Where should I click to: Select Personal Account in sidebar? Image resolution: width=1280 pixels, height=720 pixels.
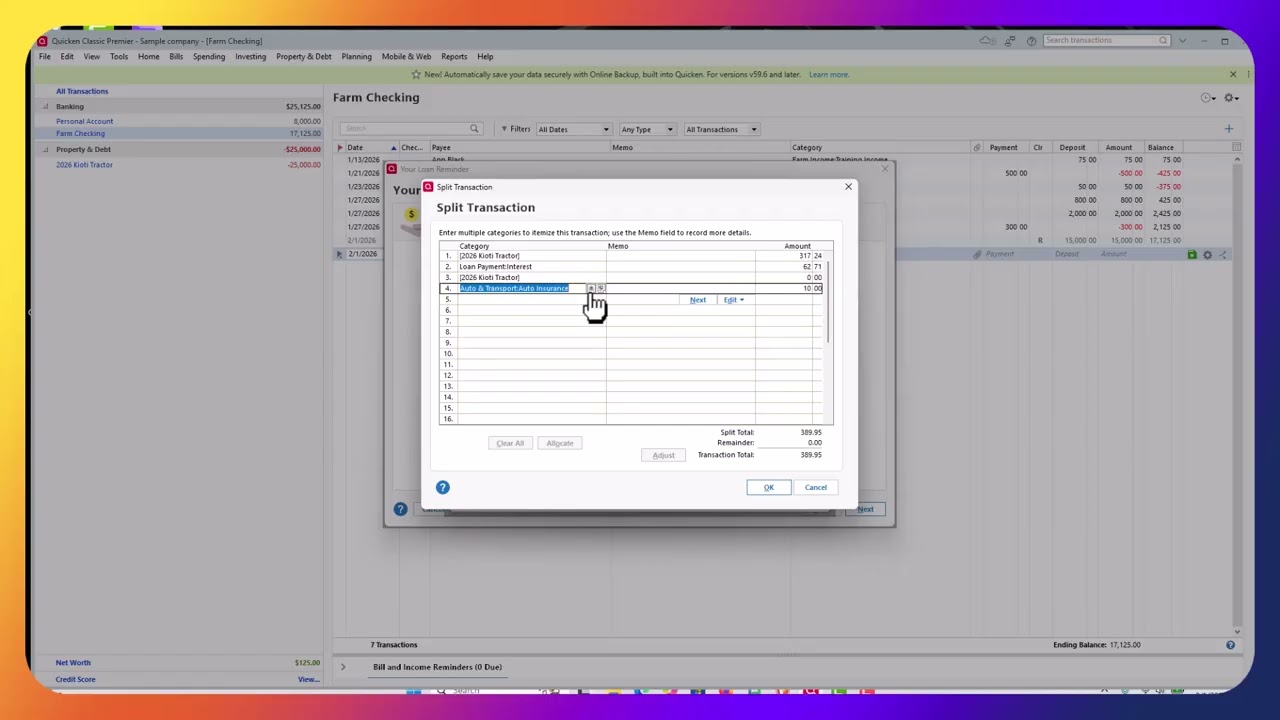(85, 121)
